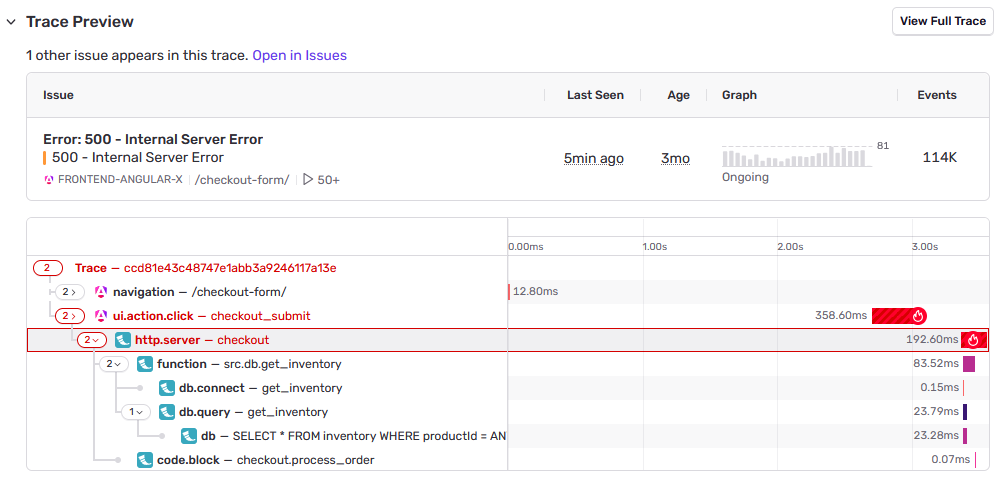Click the Angular icon beside FRONTEND-ANGULAR-X
The width and height of the screenshot is (1000, 481).
(x=48, y=180)
